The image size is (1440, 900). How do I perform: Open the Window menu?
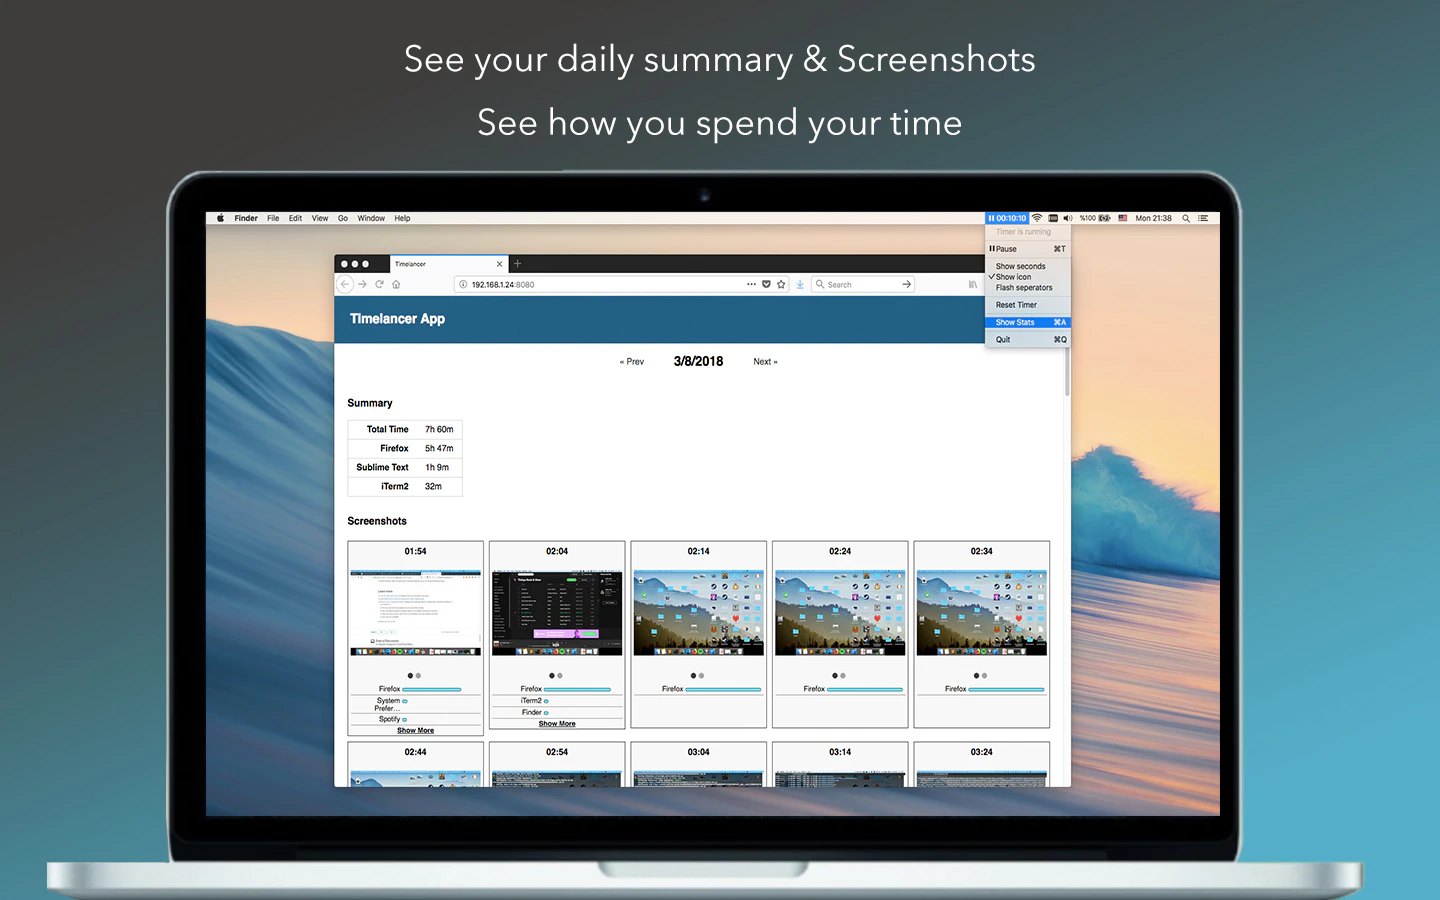(371, 218)
